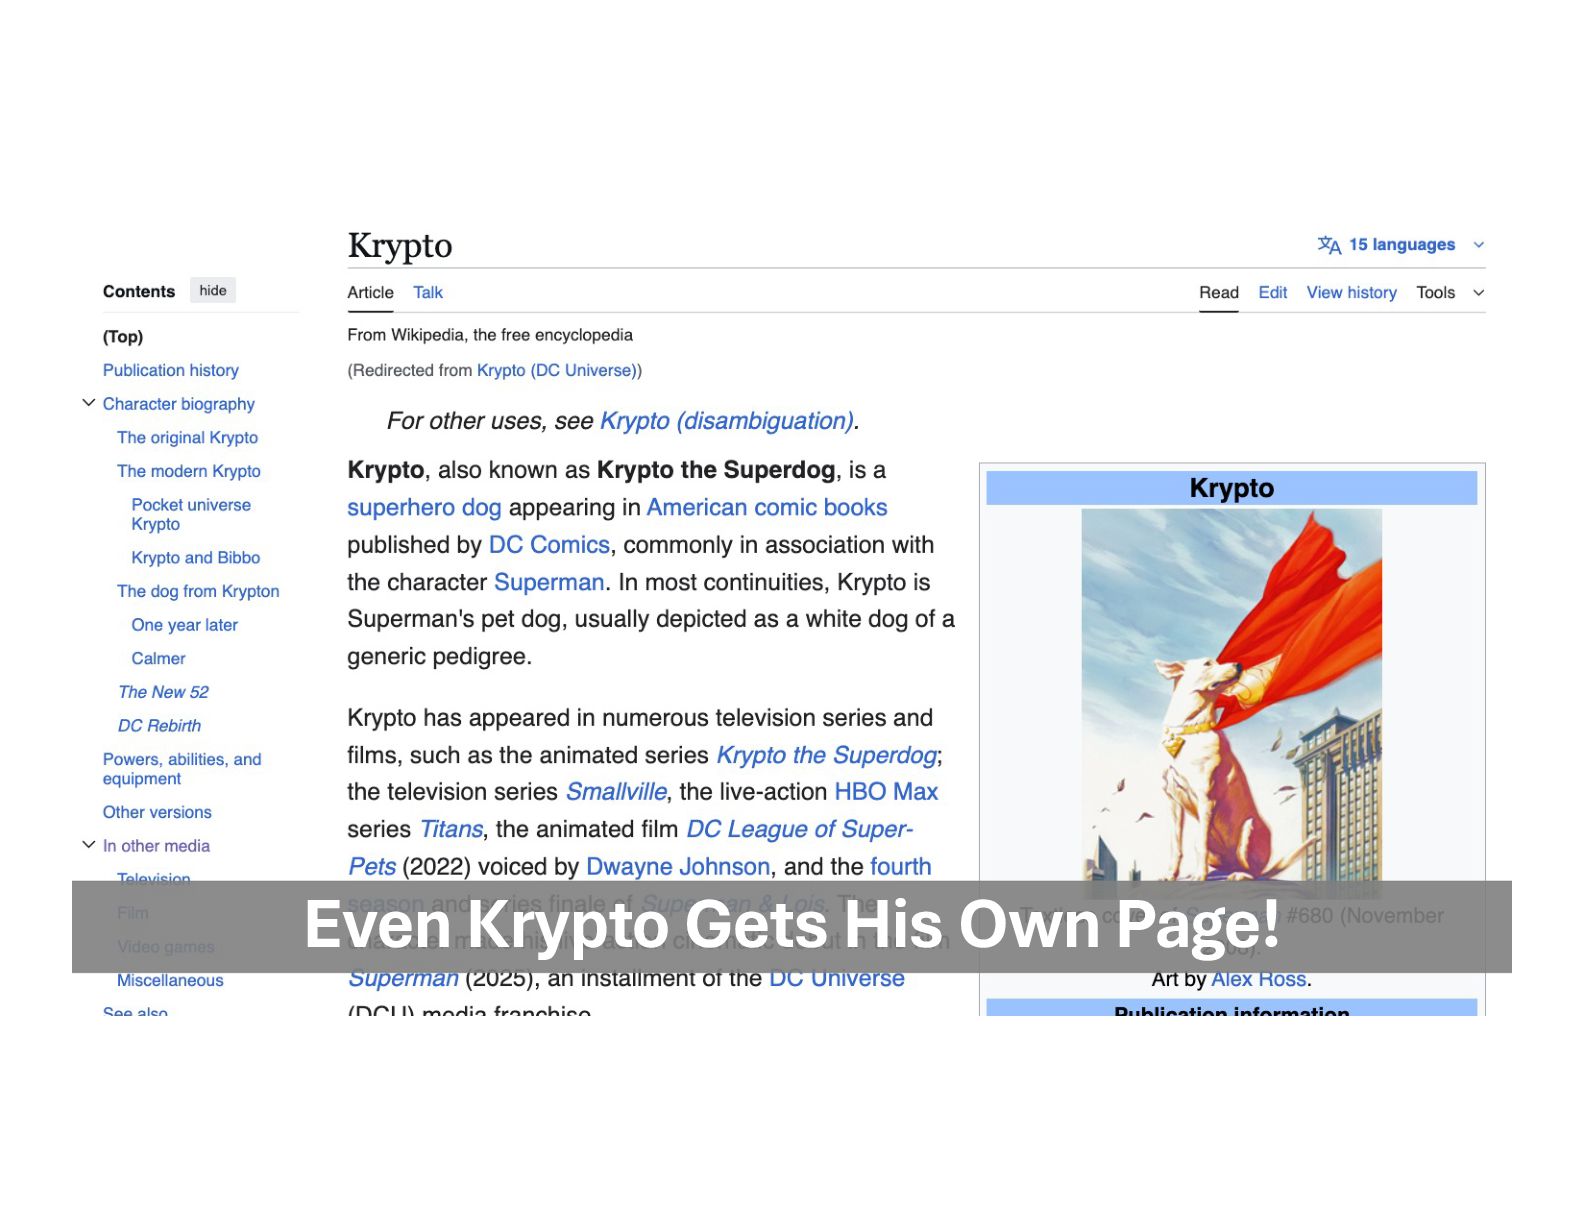Viewport: 1584px width, 1224px height.
Task: Open the DC Comics link
Action: point(549,545)
